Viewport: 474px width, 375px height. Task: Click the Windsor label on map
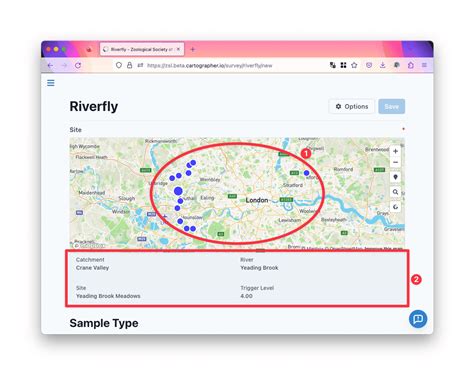[x=121, y=211]
